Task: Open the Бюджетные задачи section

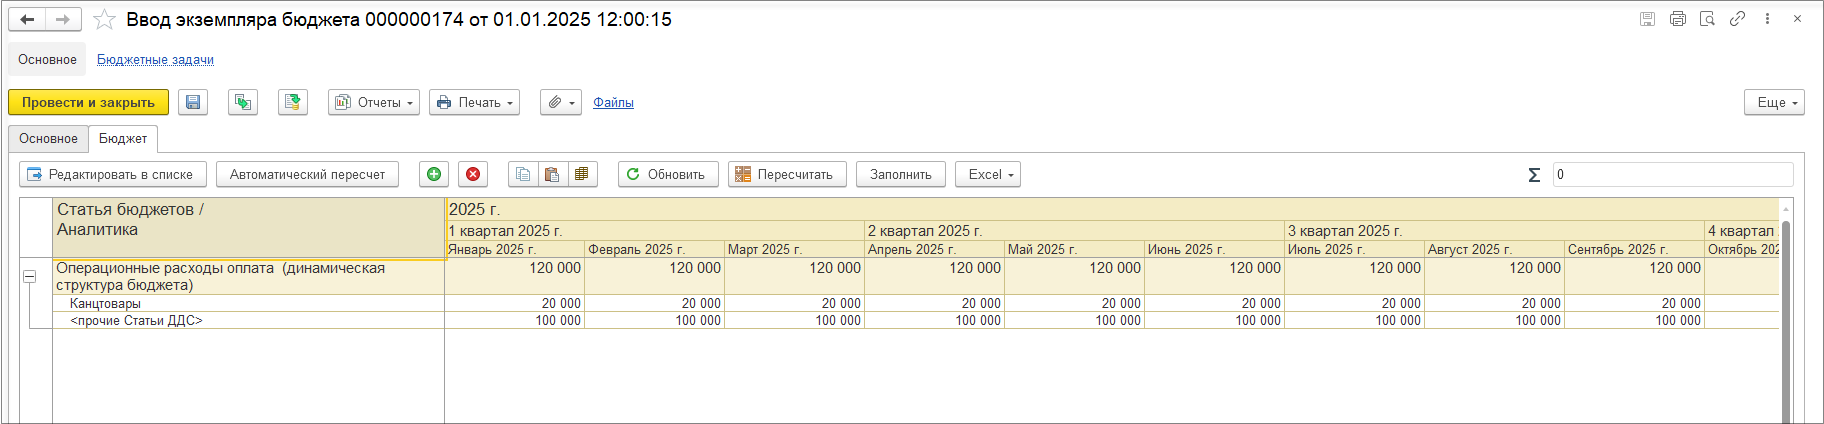Action: (x=155, y=60)
